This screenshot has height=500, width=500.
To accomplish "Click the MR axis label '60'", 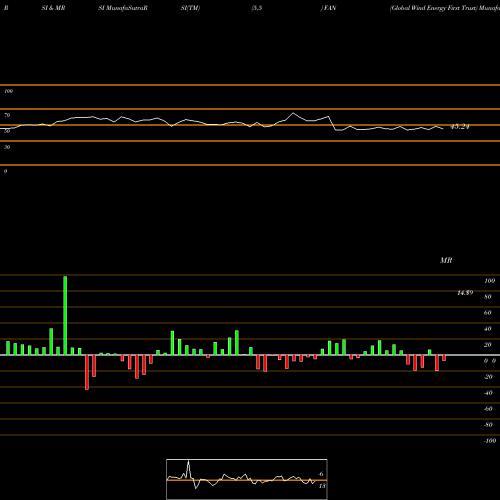I will 488,313.
